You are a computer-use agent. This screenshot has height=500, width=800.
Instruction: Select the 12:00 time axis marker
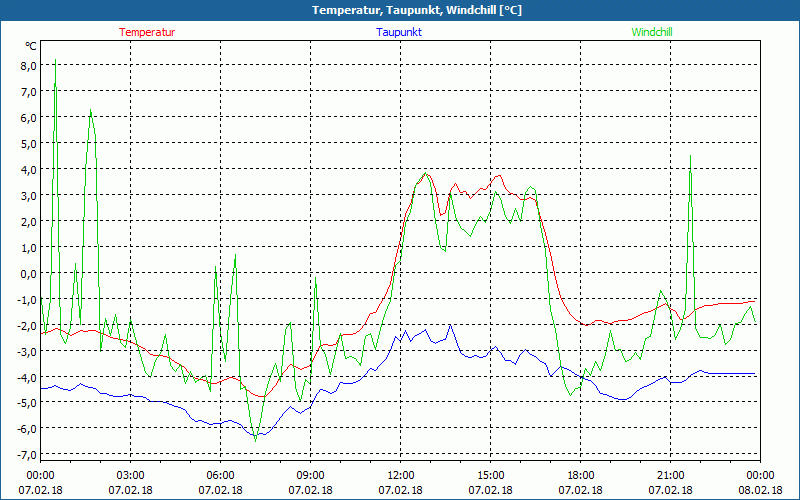pos(401,475)
